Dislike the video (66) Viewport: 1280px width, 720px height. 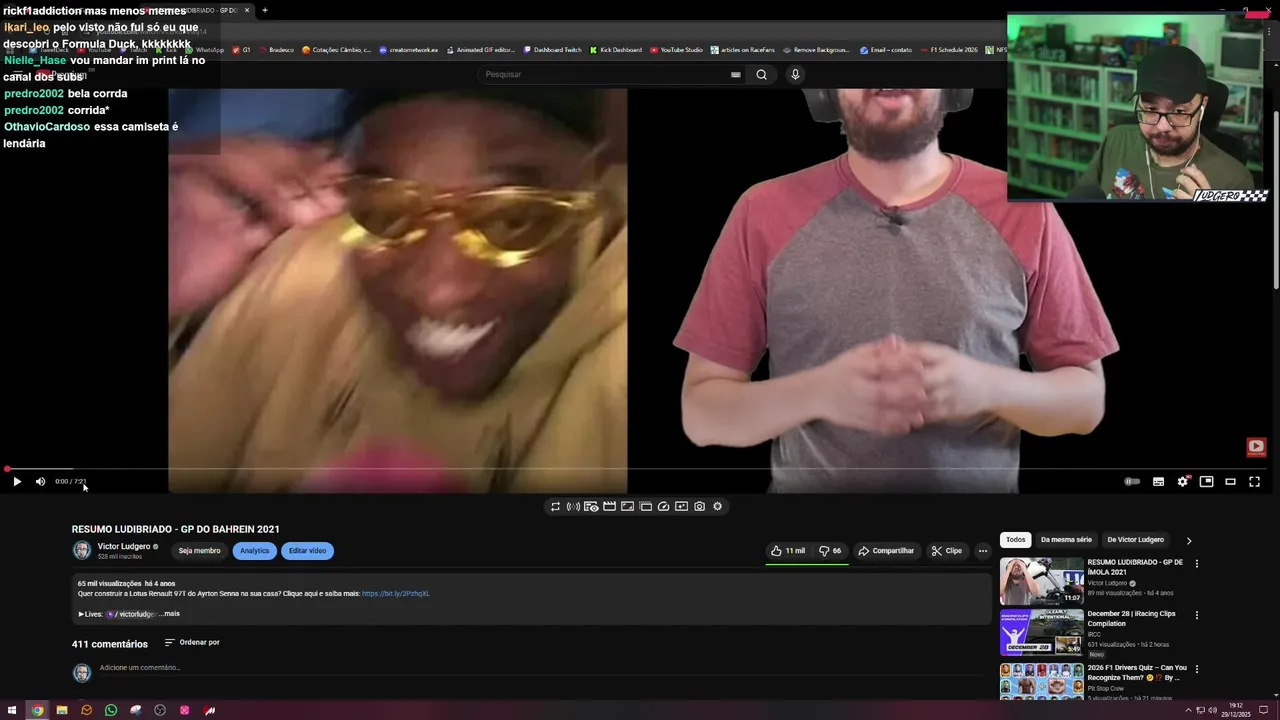[x=830, y=551]
